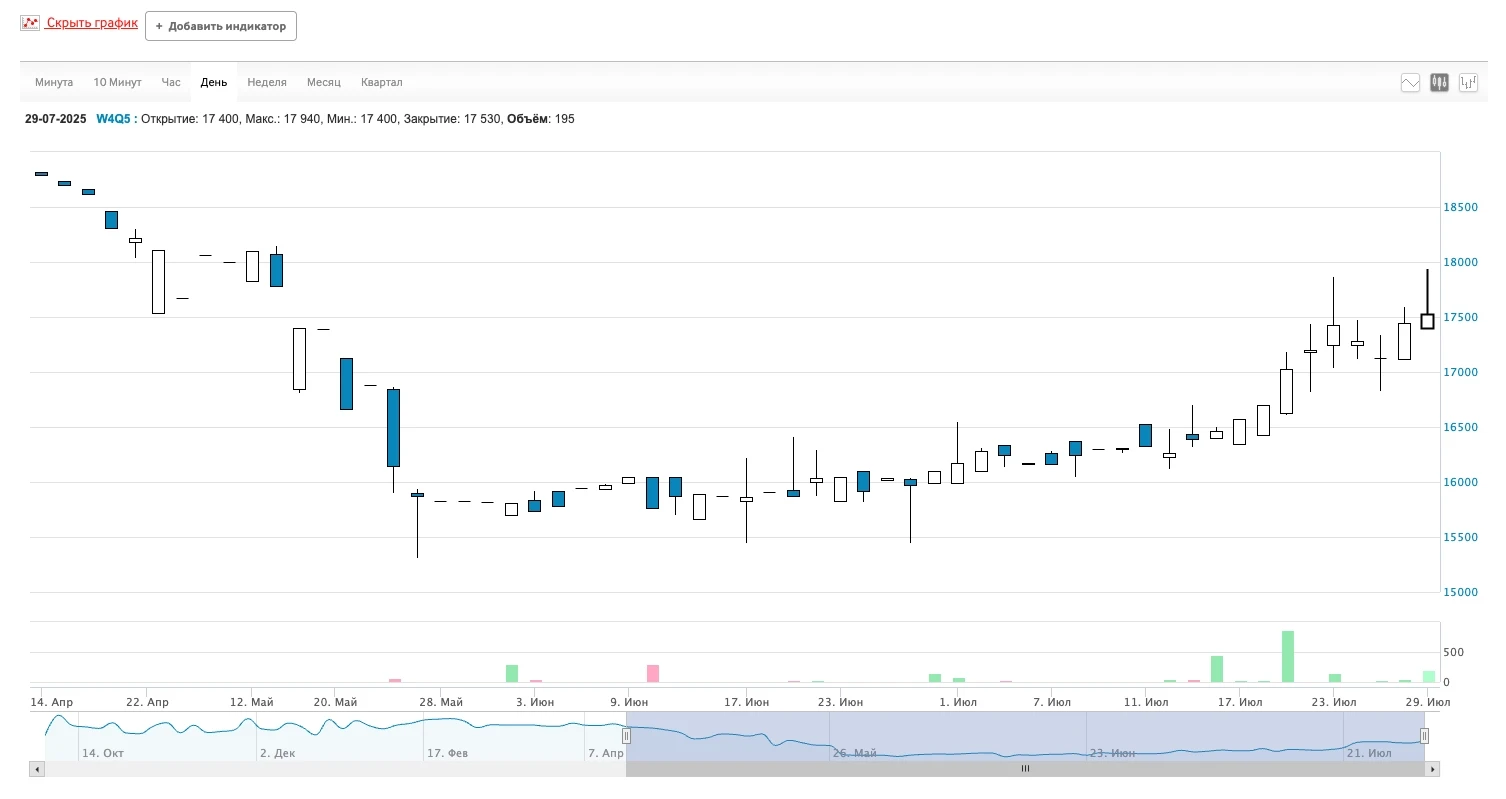Click the right range handle in navigator
The width and height of the screenshot is (1506, 799).
tap(1424, 736)
